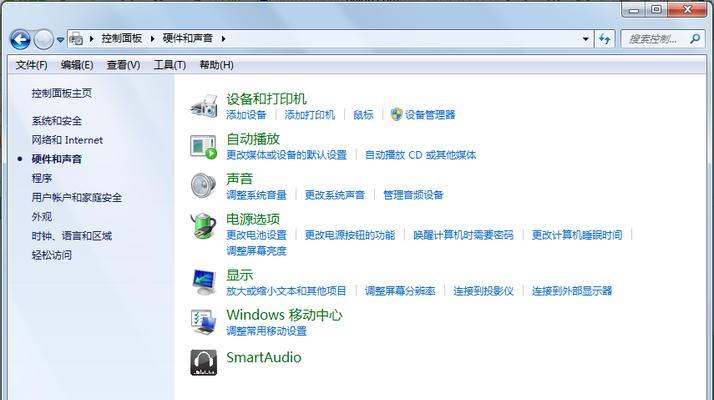
Task: Open 外观 in sidebar
Action: click(41, 216)
